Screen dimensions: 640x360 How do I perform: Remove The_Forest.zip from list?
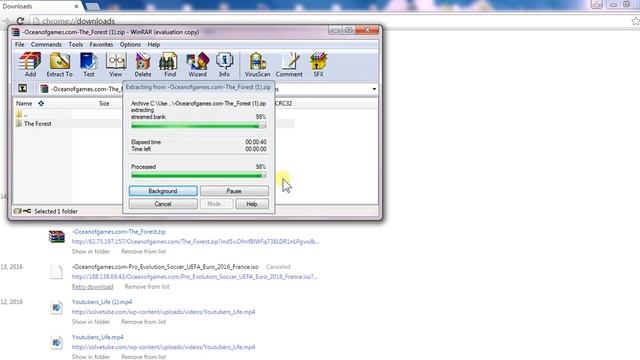(x=143, y=251)
